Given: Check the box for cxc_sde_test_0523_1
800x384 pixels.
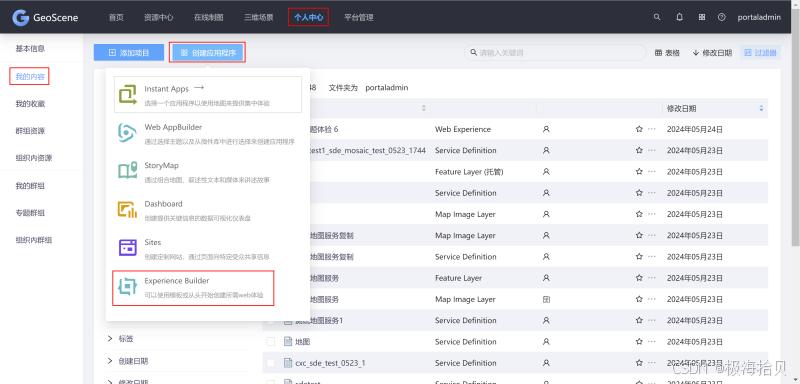Looking at the screenshot, I should coord(271,363).
